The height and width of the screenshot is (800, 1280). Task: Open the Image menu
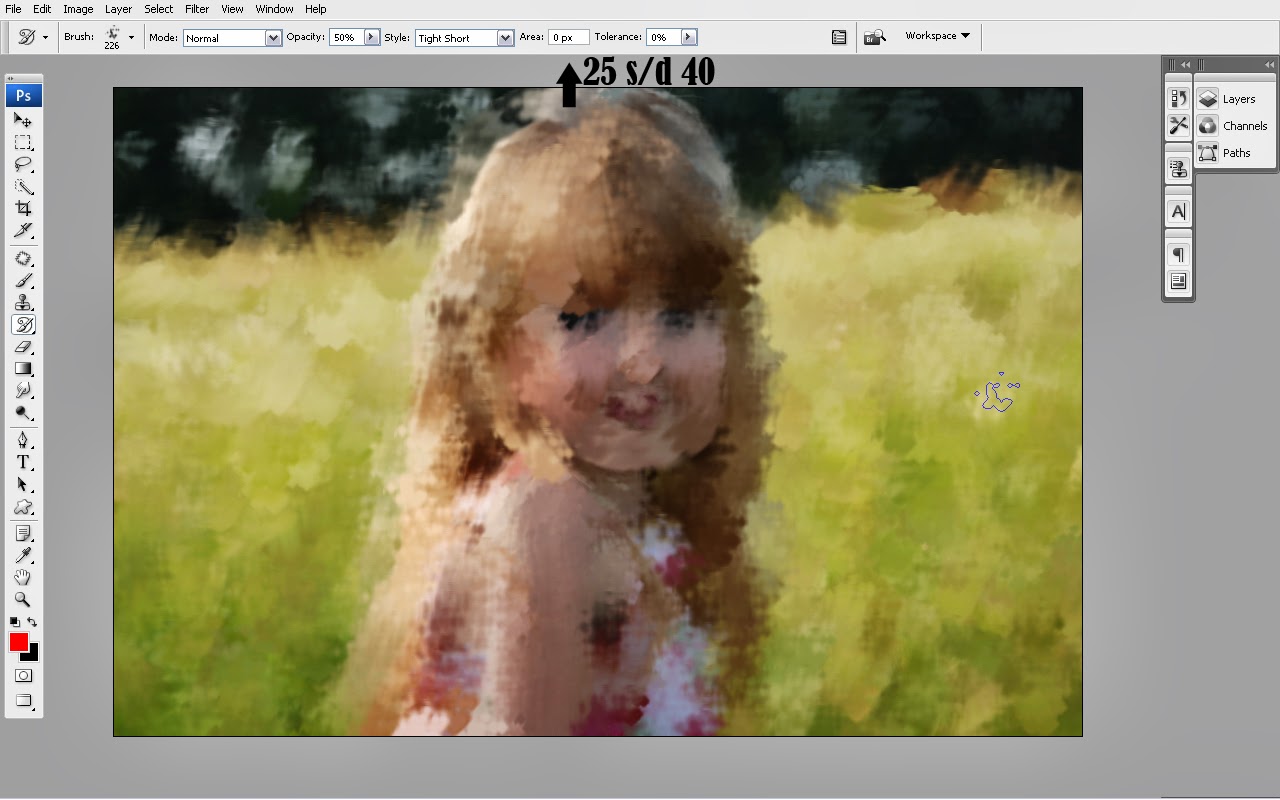point(78,9)
